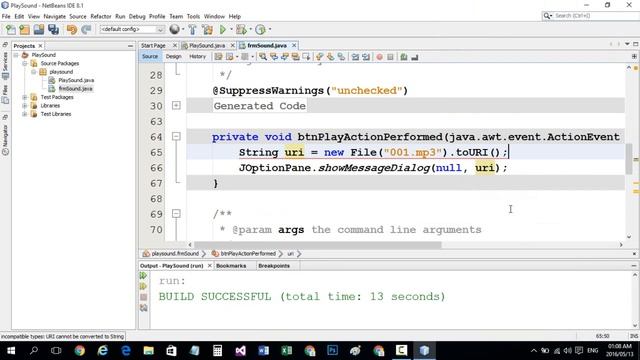Open the Refactor menu
Image resolution: width=640 pixels, height=360 pixels.
coord(100,16)
